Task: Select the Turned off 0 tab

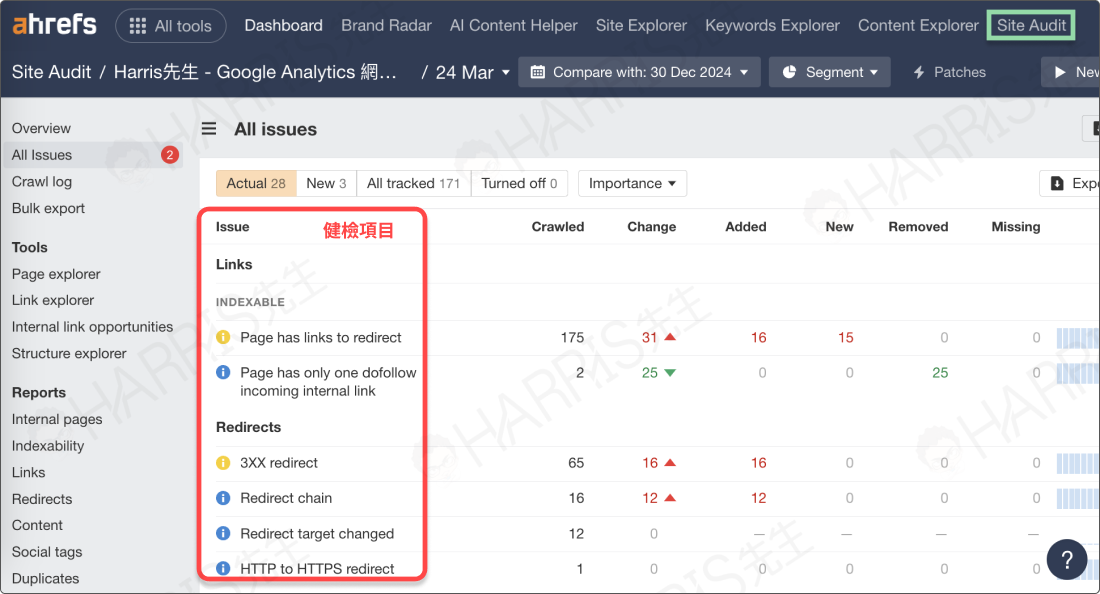Action: pos(519,183)
